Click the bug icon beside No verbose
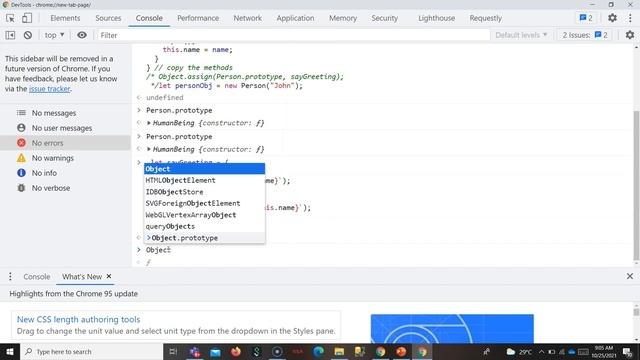This screenshot has height=360, width=640. pyautogui.click(x=21, y=188)
